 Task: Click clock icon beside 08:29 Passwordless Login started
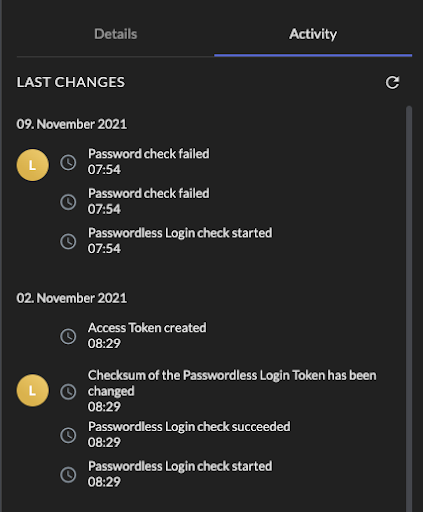(x=68, y=475)
